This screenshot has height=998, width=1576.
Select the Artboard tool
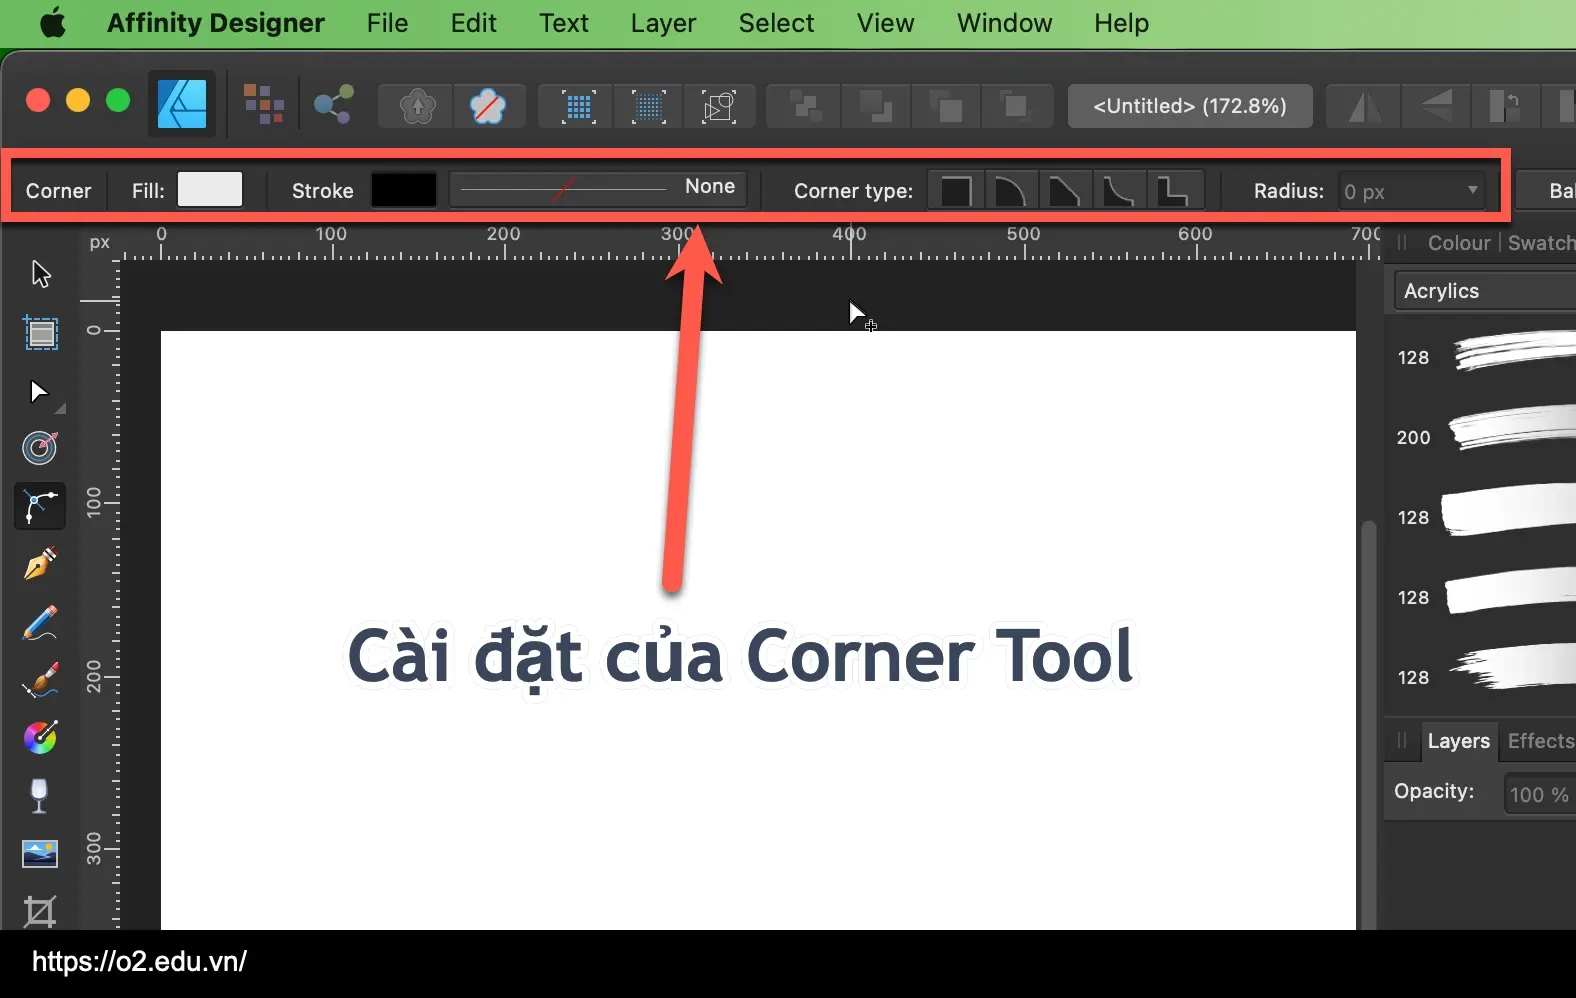[40, 333]
